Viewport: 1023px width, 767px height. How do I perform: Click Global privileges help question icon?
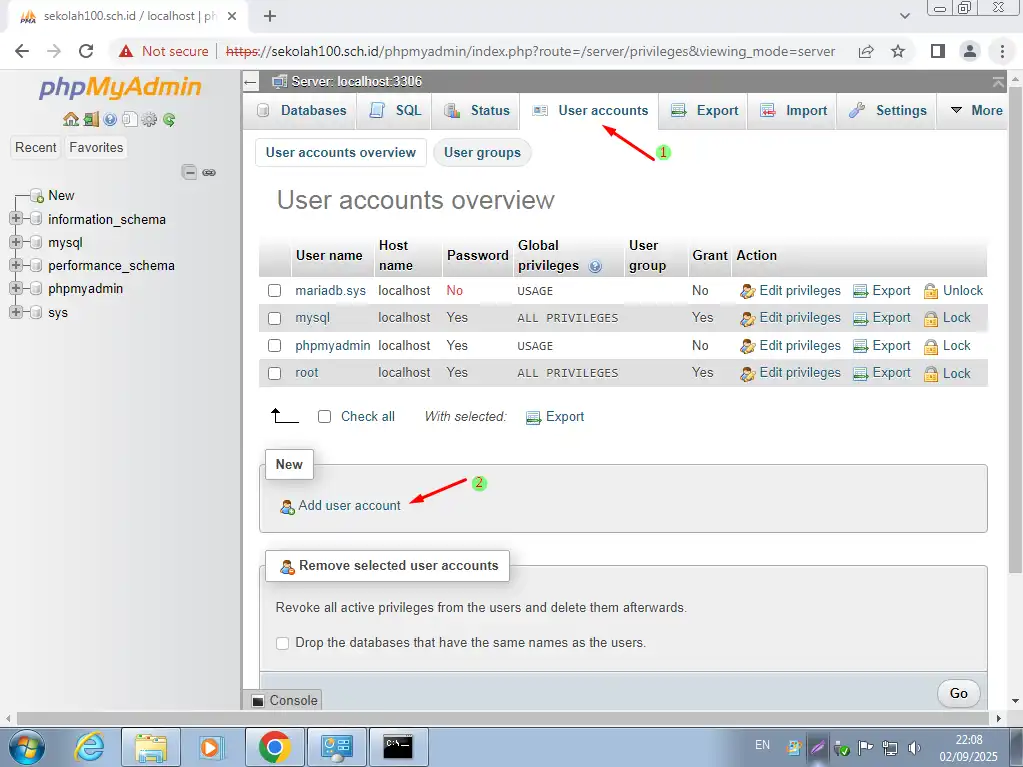(x=595, y=266)
